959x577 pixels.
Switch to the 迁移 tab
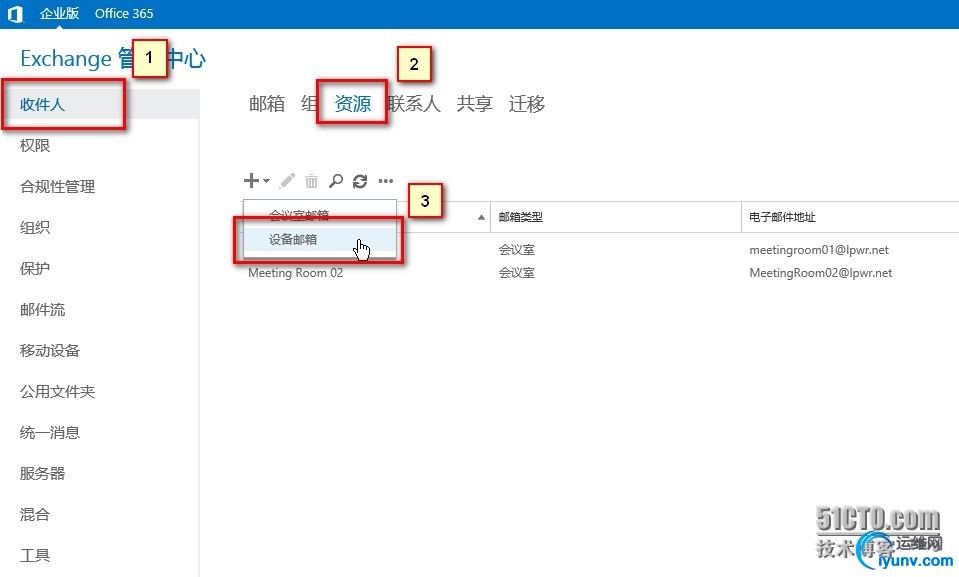(x=527, y=103)
